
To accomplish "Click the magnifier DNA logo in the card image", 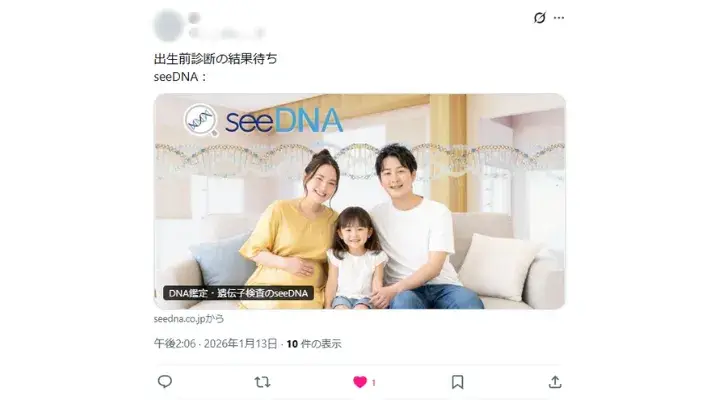I will 201,120.
